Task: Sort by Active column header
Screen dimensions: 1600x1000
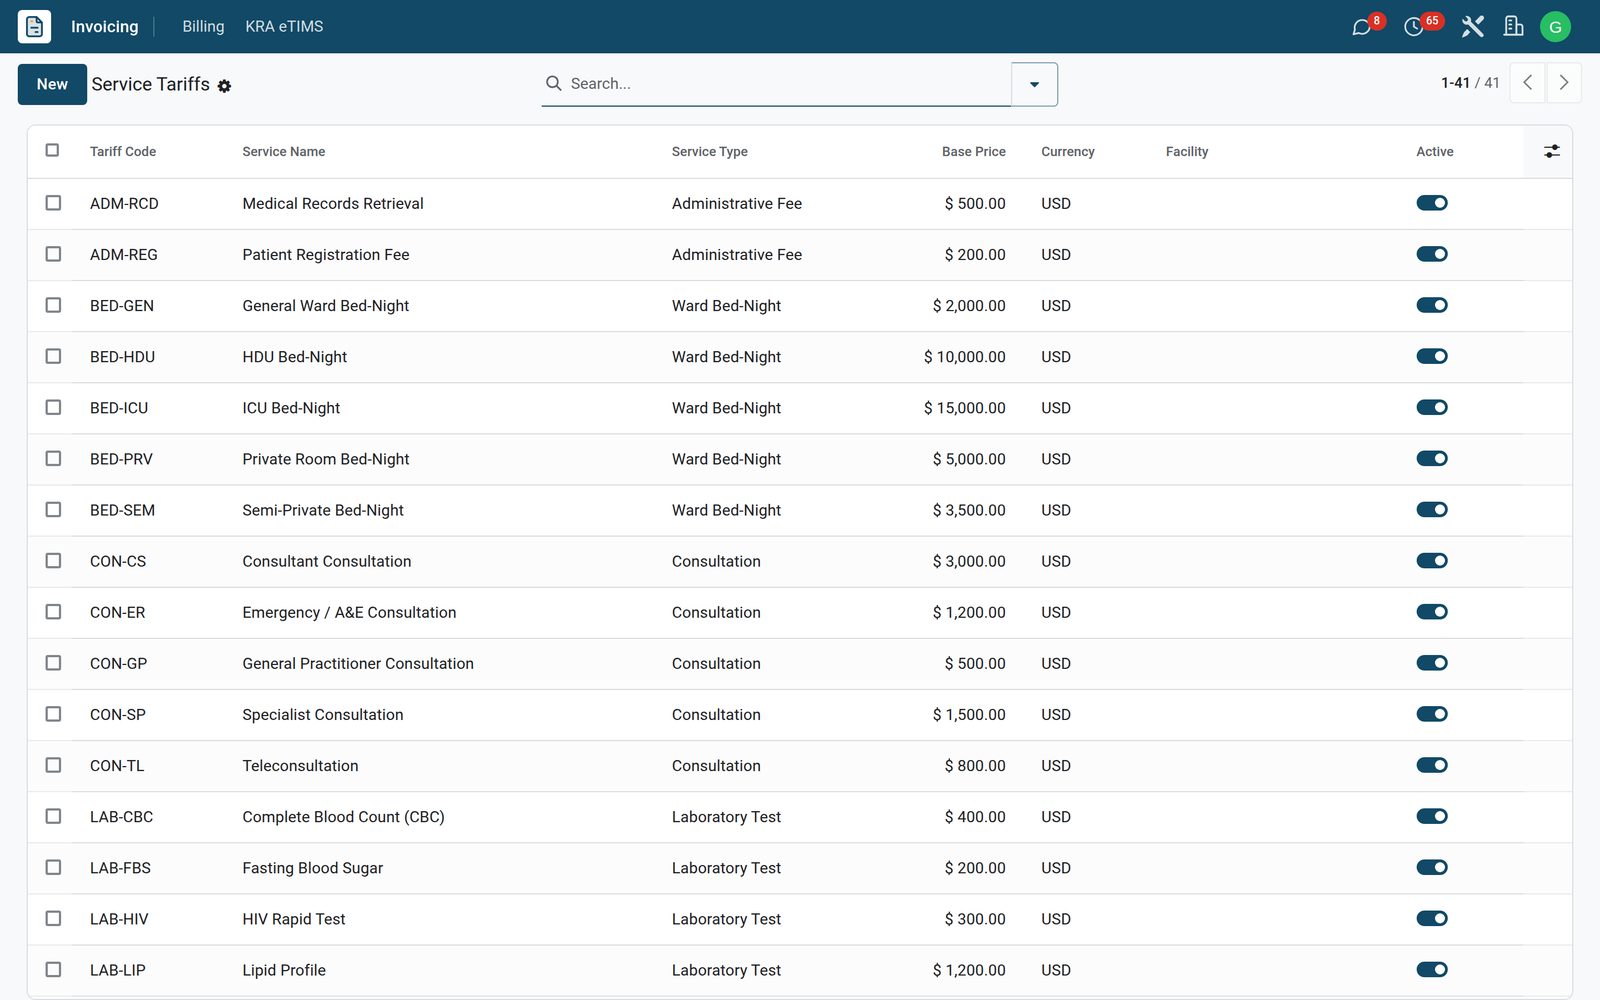Action: click(1435, 151)
